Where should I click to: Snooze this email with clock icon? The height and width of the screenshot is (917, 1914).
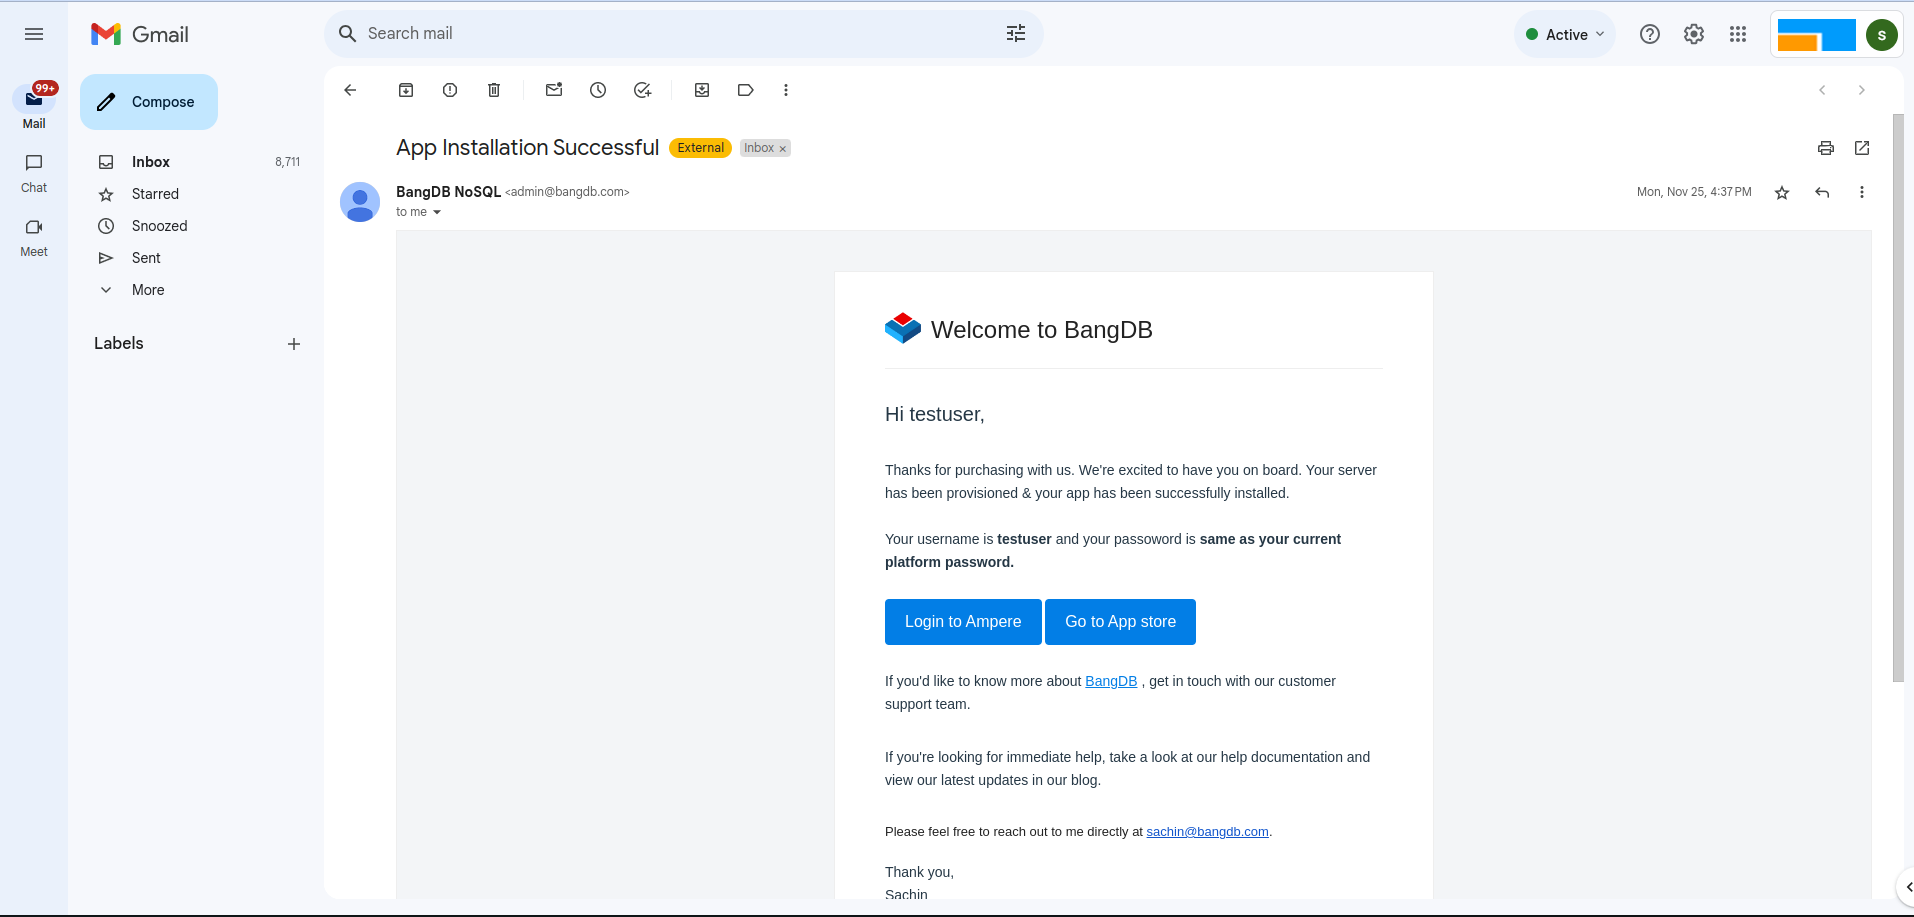(598, 90)
